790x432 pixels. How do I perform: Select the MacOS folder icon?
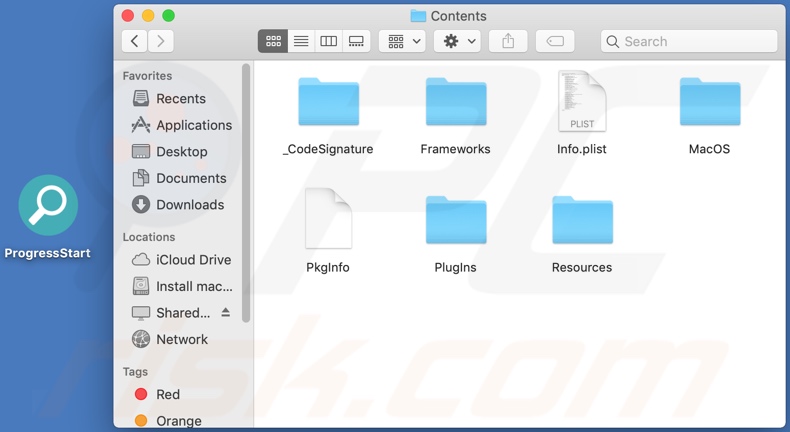pos(710,101)
